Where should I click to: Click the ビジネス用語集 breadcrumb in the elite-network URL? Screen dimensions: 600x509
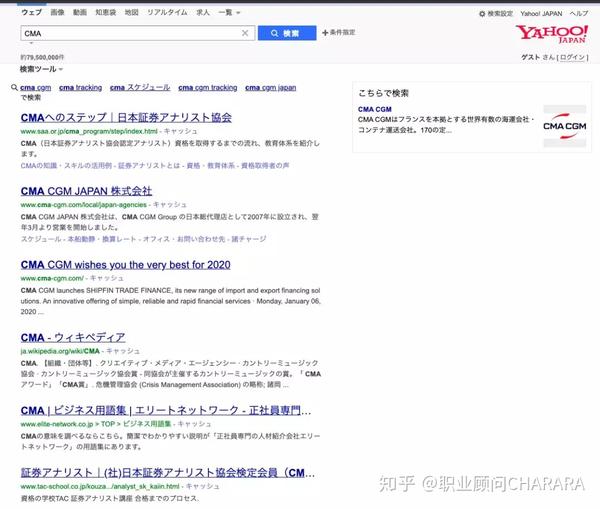(x=147, y=424)
